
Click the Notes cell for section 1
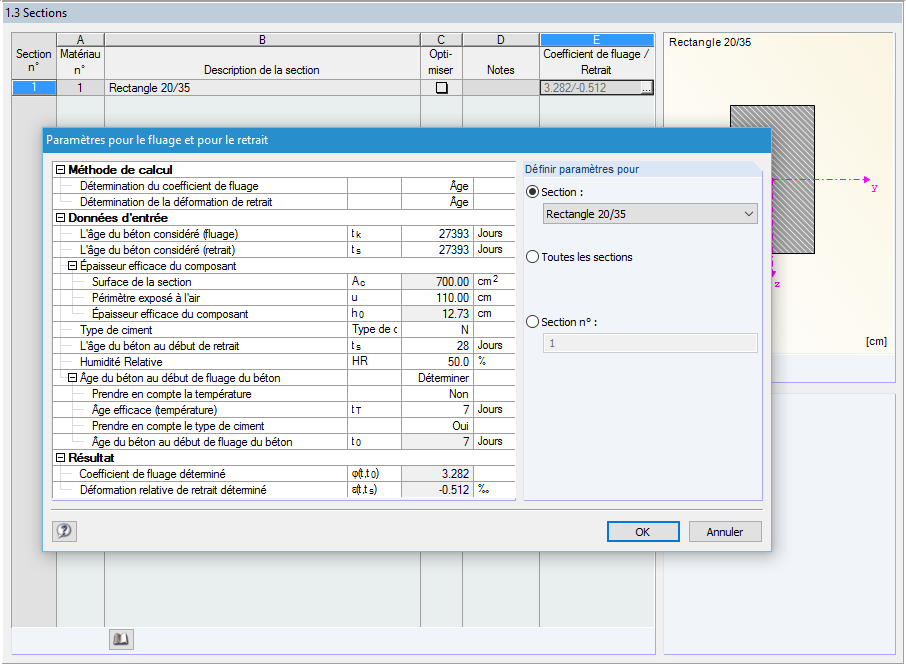(501, 88)
